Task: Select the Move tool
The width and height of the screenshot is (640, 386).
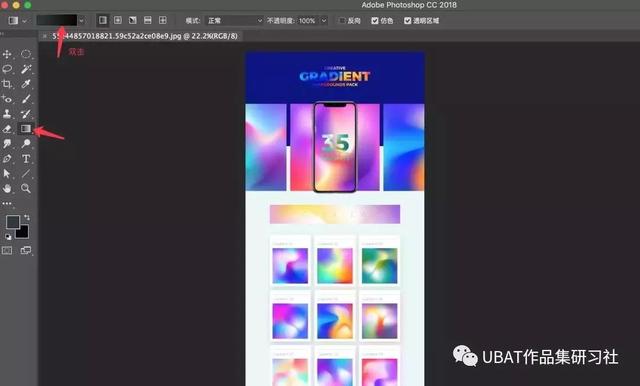Action: point(7,54)
